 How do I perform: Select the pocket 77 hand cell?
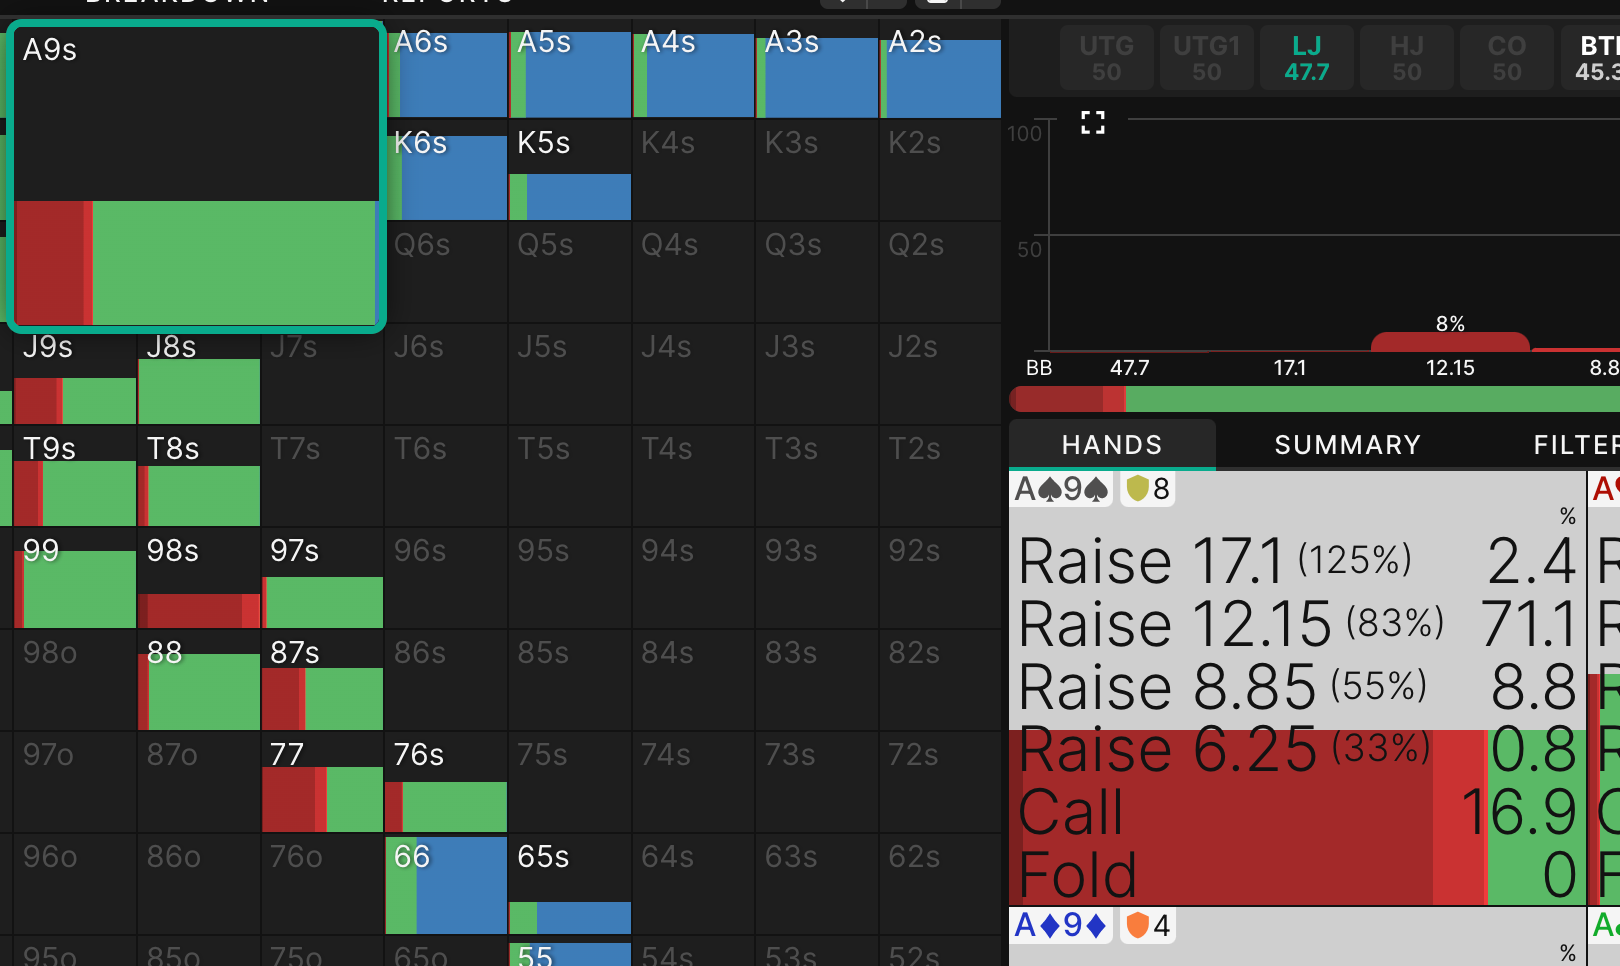(x=323, y=783)
